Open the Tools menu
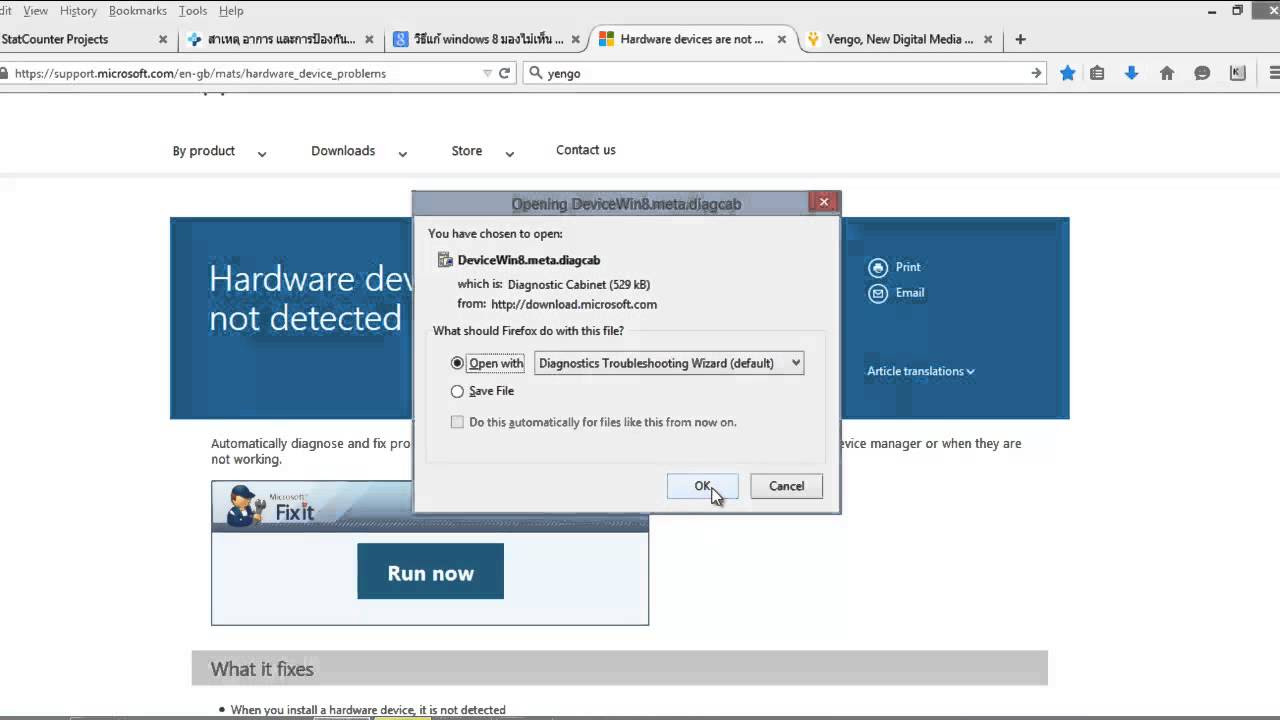 [193, 10]
